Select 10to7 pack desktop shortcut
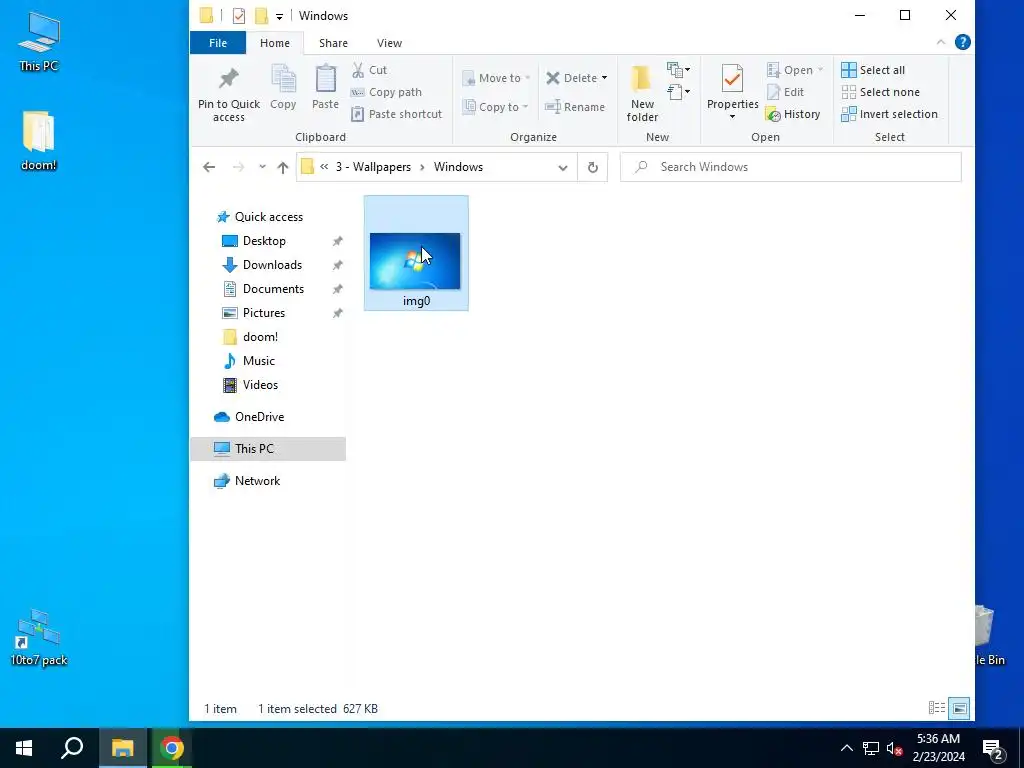Screen dimensions: 1024x768 point(39,637)
